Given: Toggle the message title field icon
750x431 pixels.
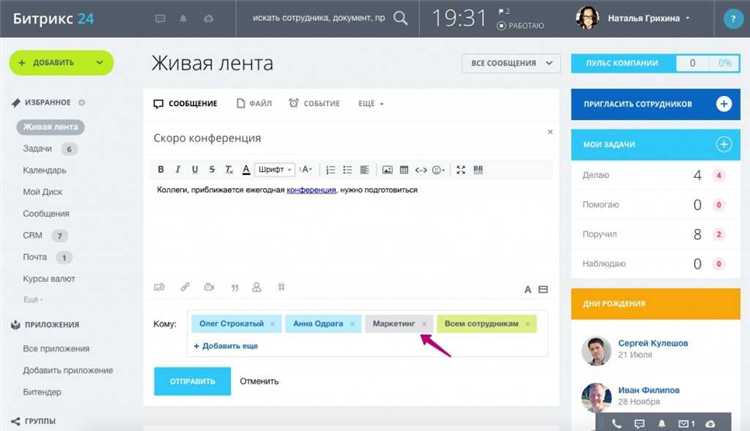Looking at the screenshot, I should click(x=543, y=289).
